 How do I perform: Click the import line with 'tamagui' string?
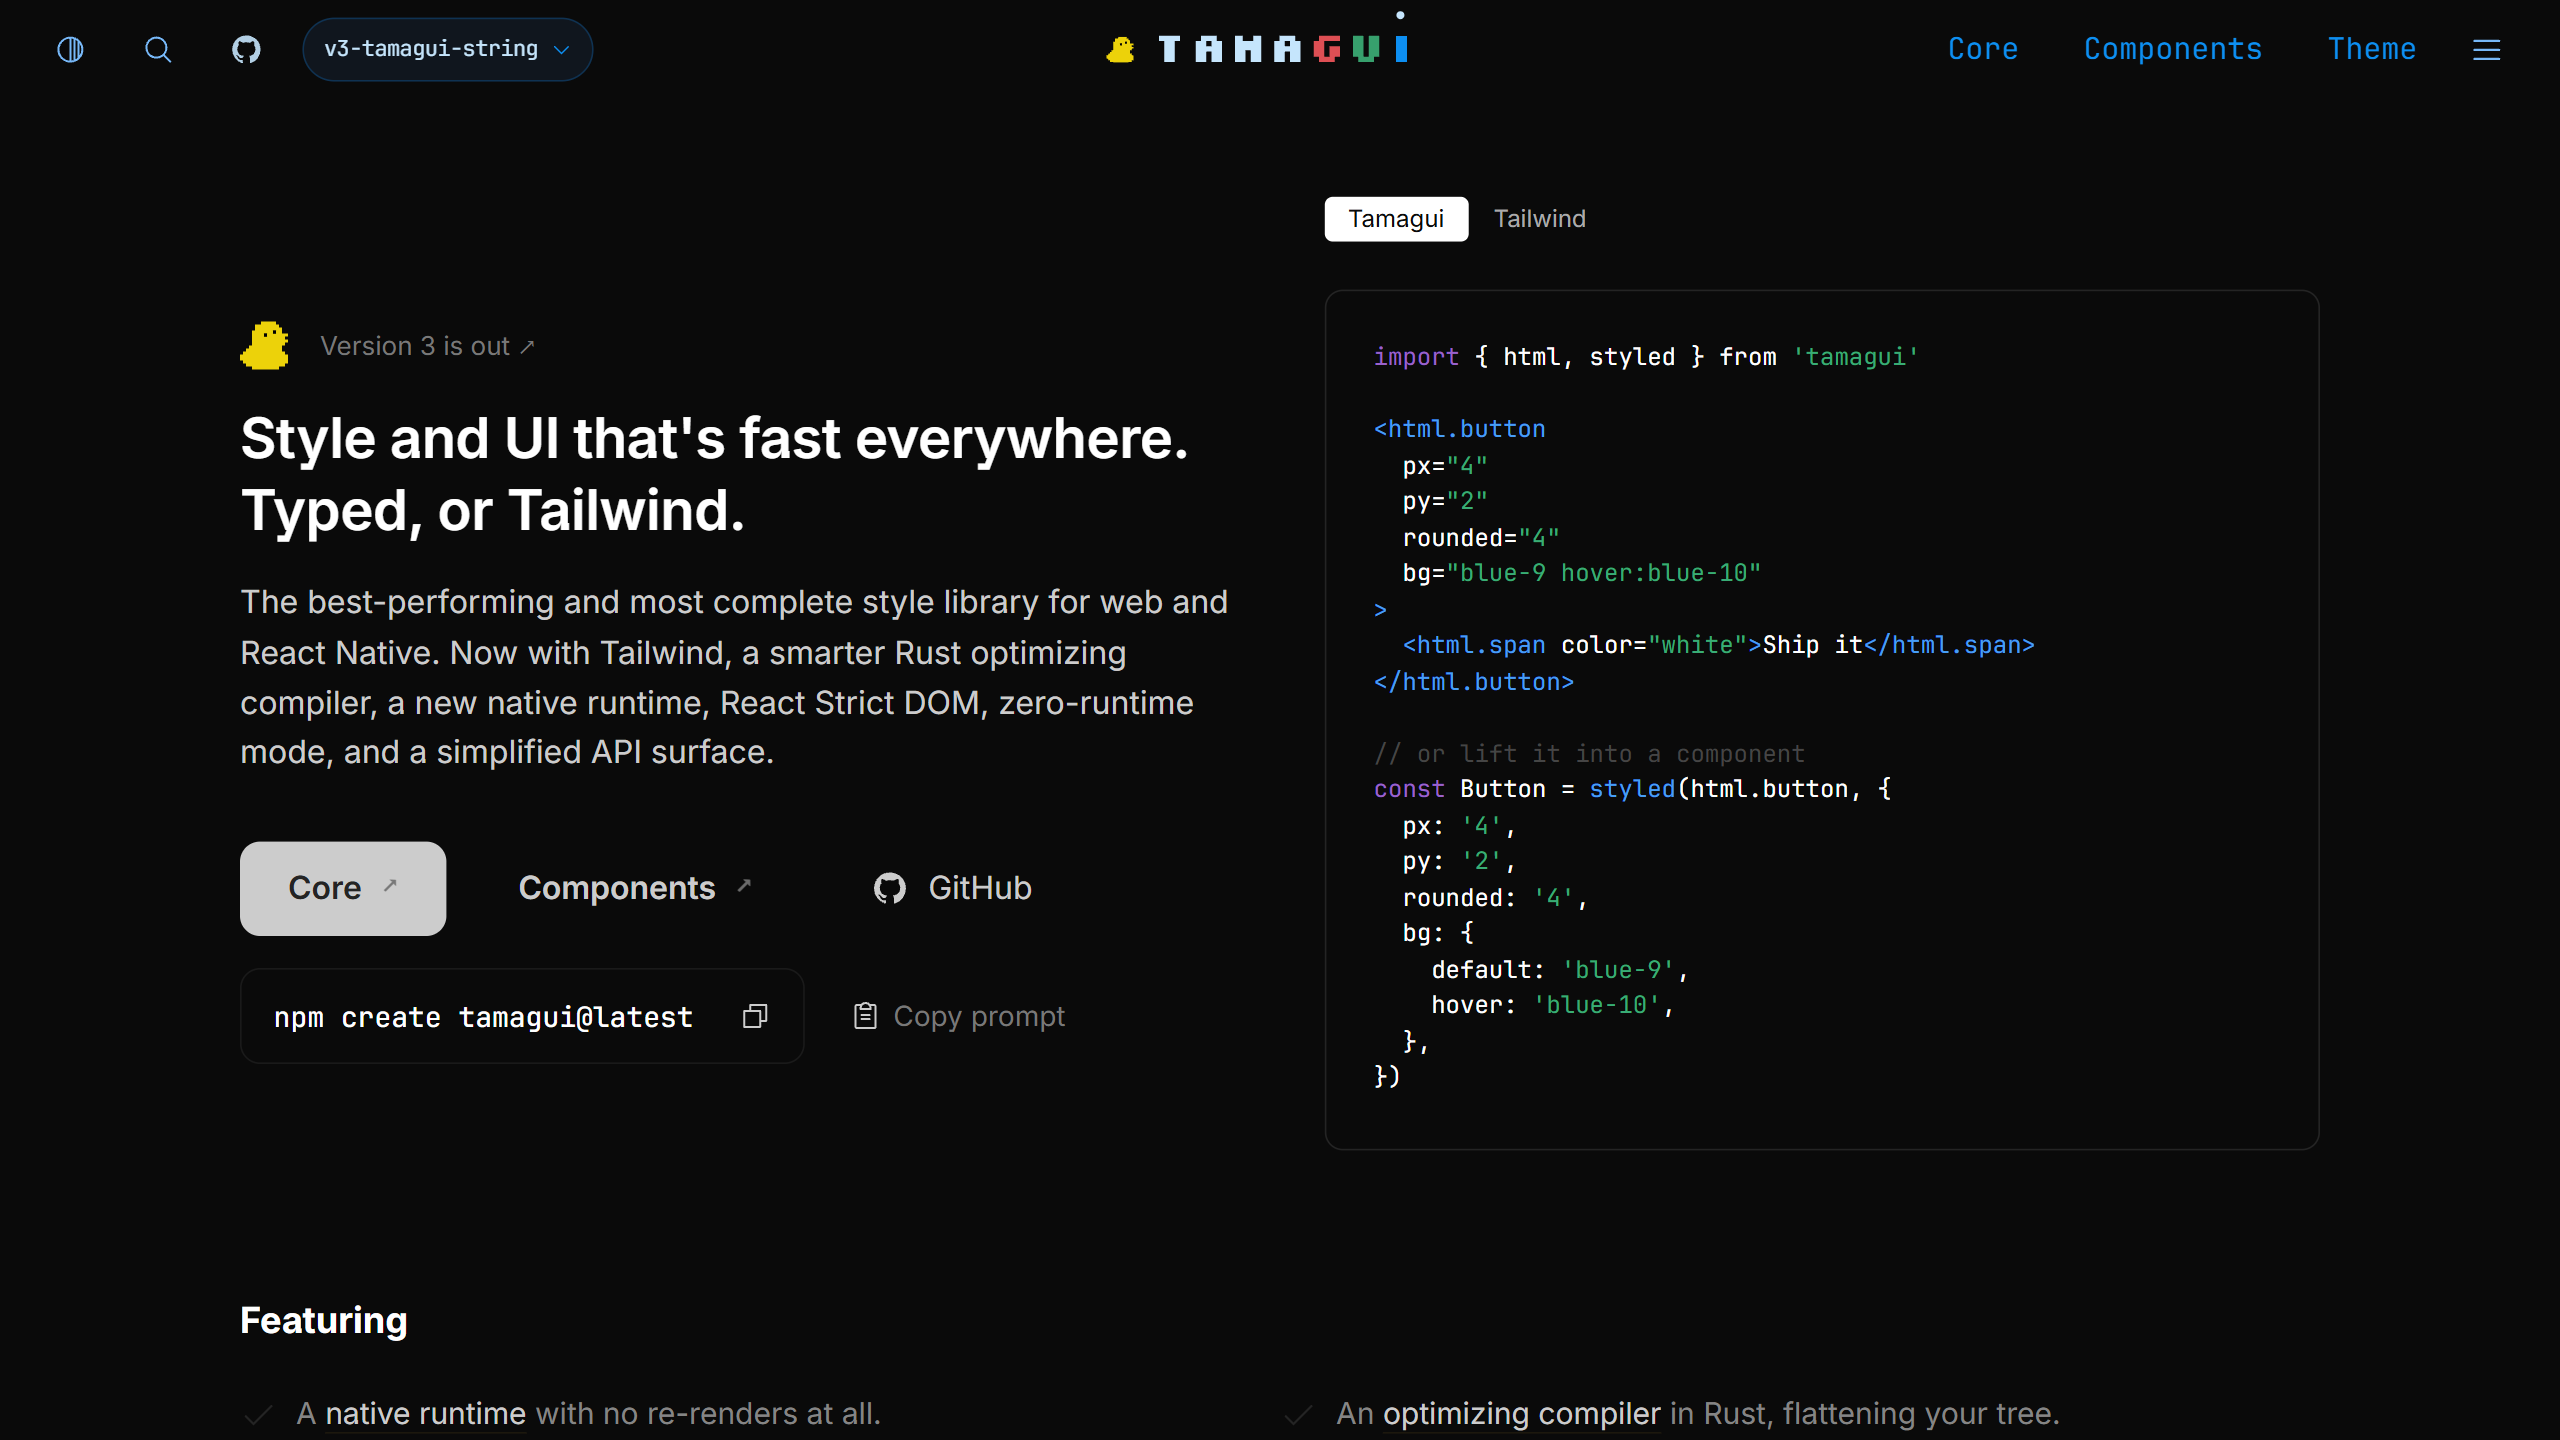click(x=1646, y=357)
